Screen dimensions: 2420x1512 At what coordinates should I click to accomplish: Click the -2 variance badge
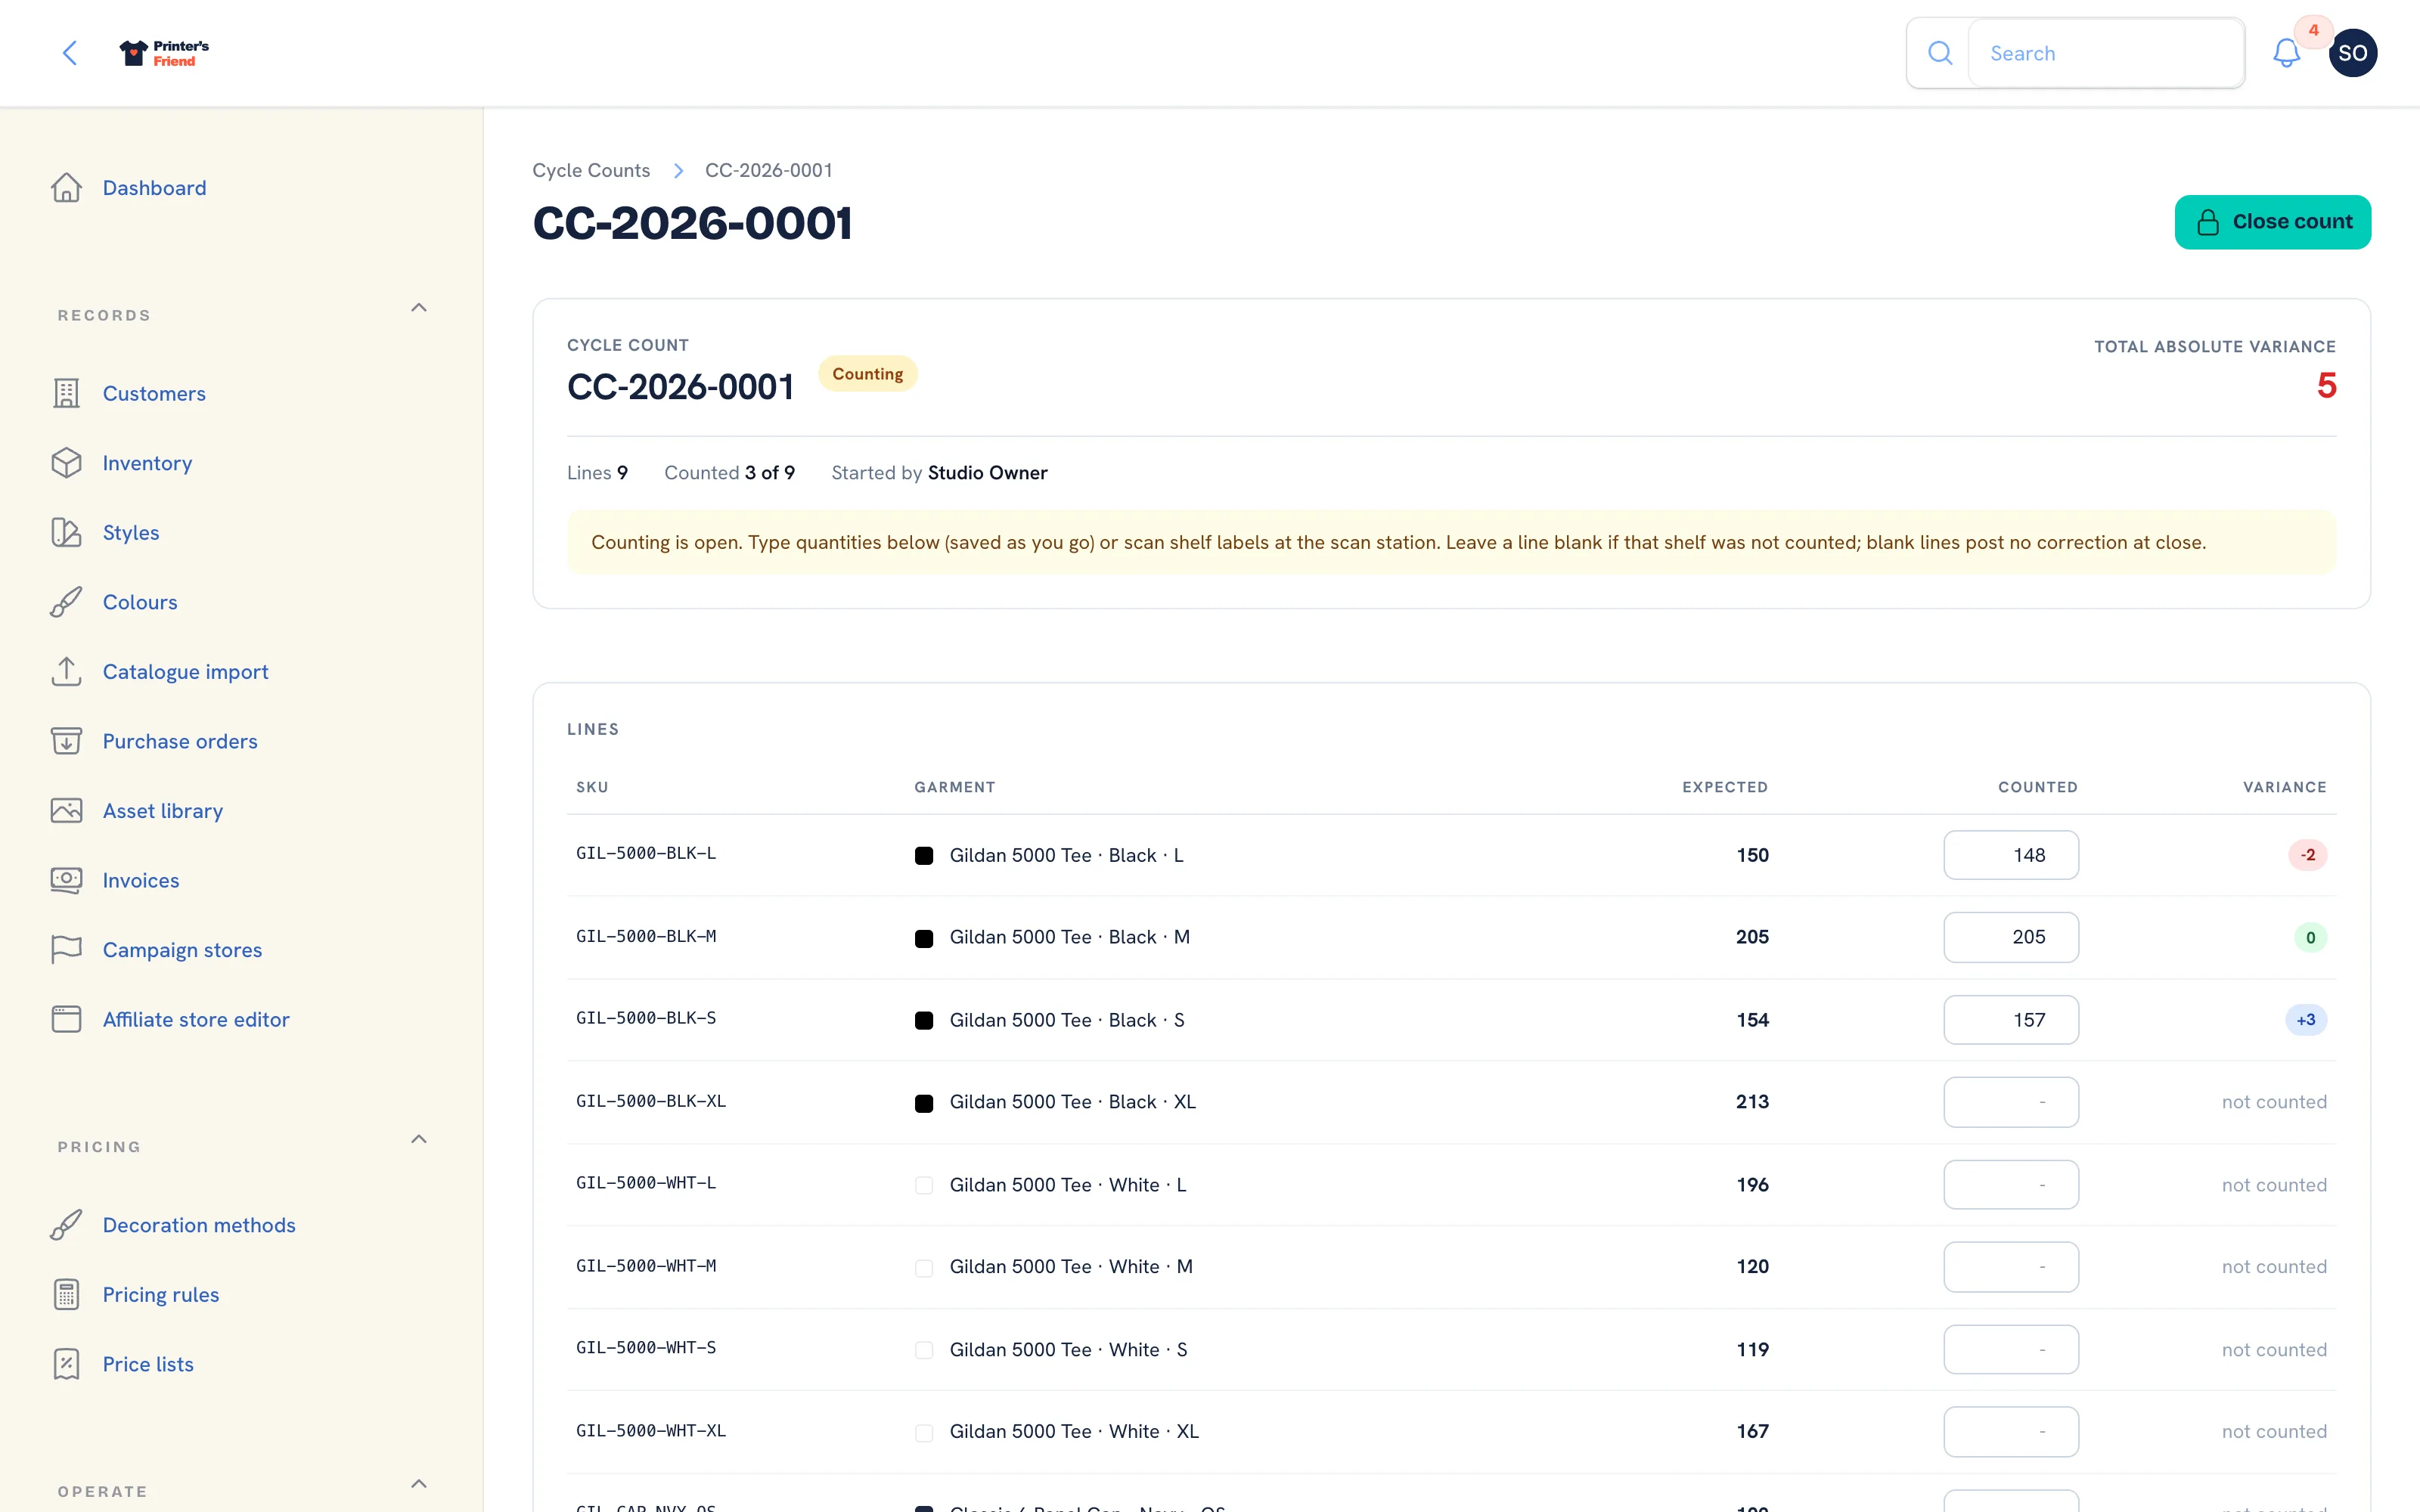(x=2307, y=855)
